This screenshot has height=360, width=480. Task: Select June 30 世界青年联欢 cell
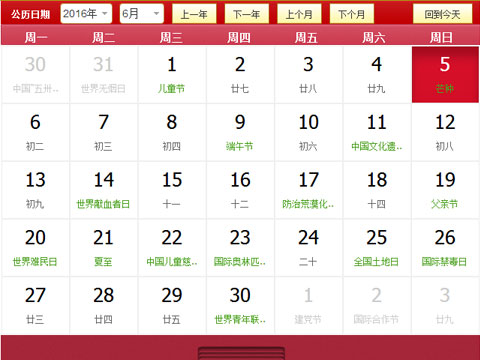coord(240,305)
